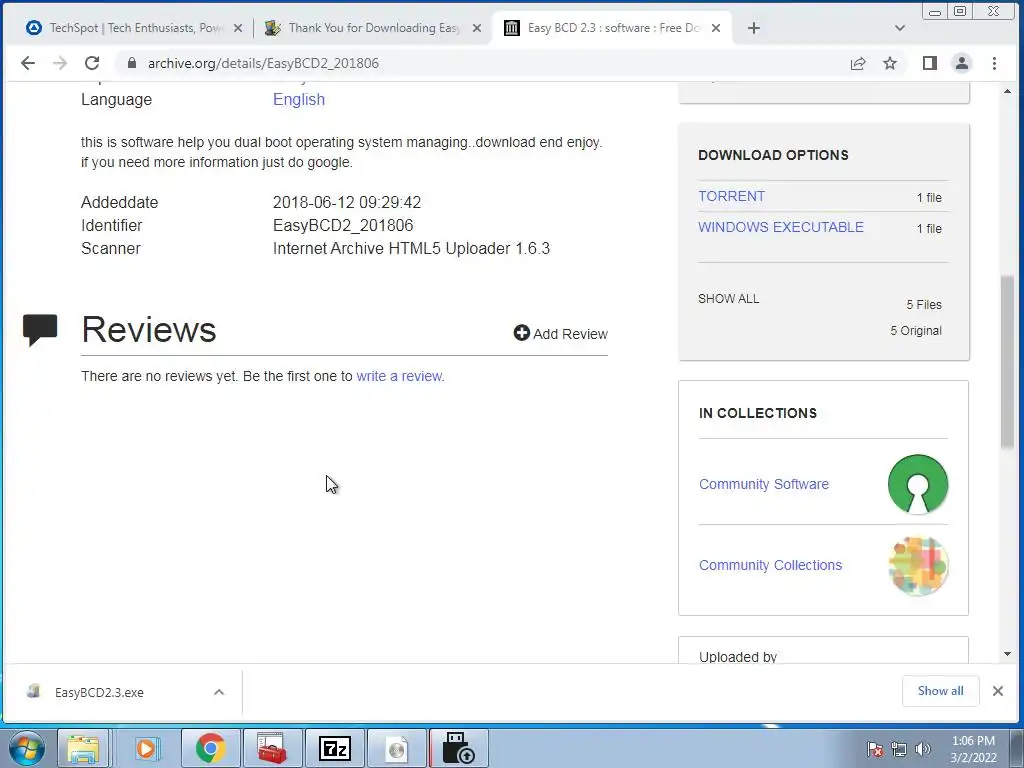Open the red toolbox taskbar app
This screenshot has height=768, width=1024.
click(x=272, y=748)
